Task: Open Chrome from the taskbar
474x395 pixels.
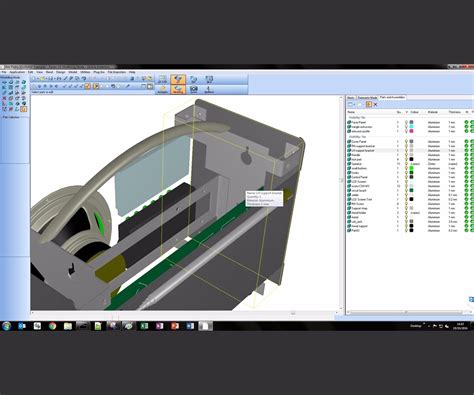Action: [52, 326]
